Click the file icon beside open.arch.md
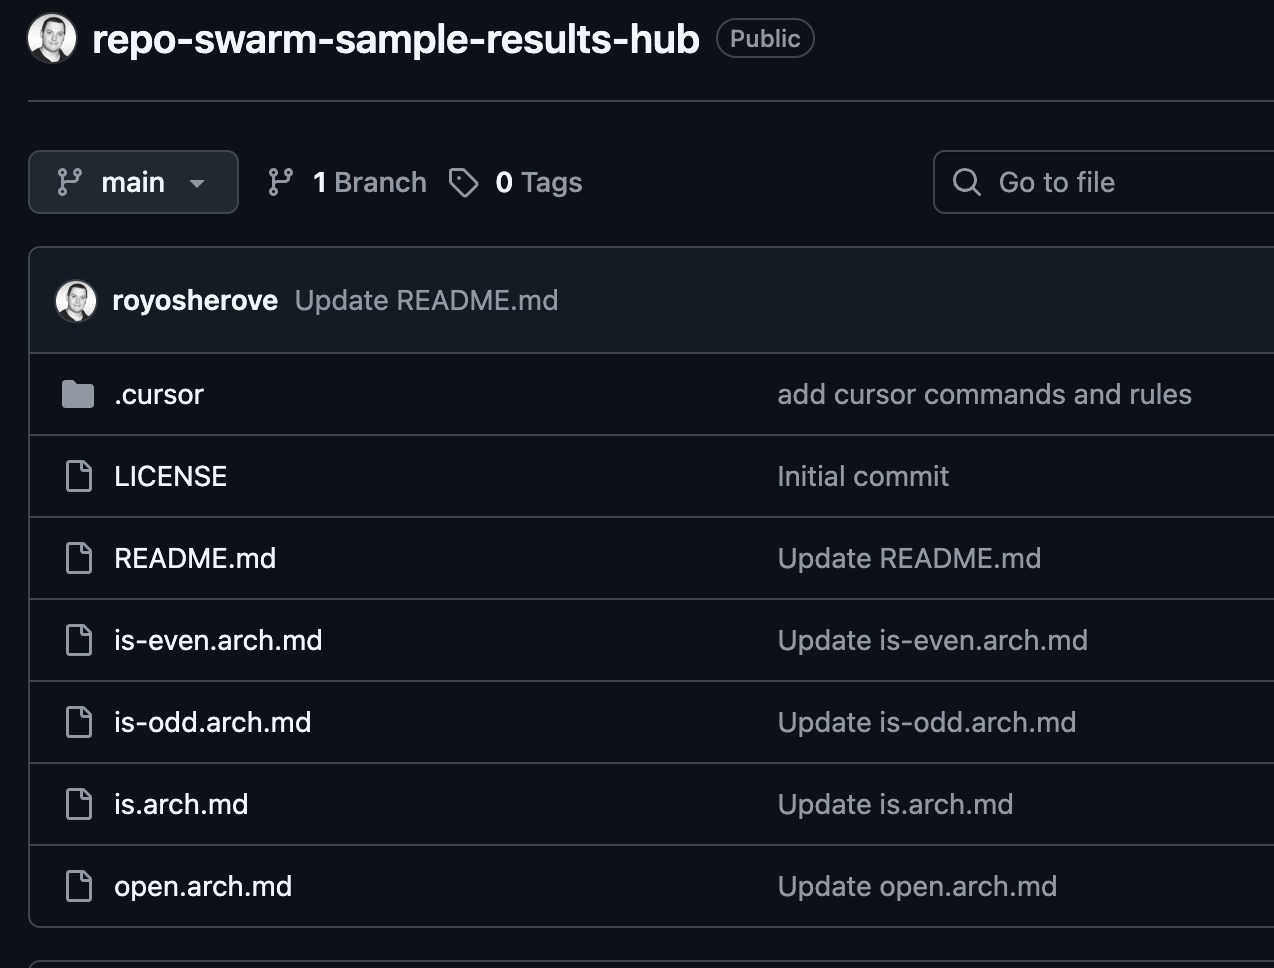 click(x=78, y=886)
